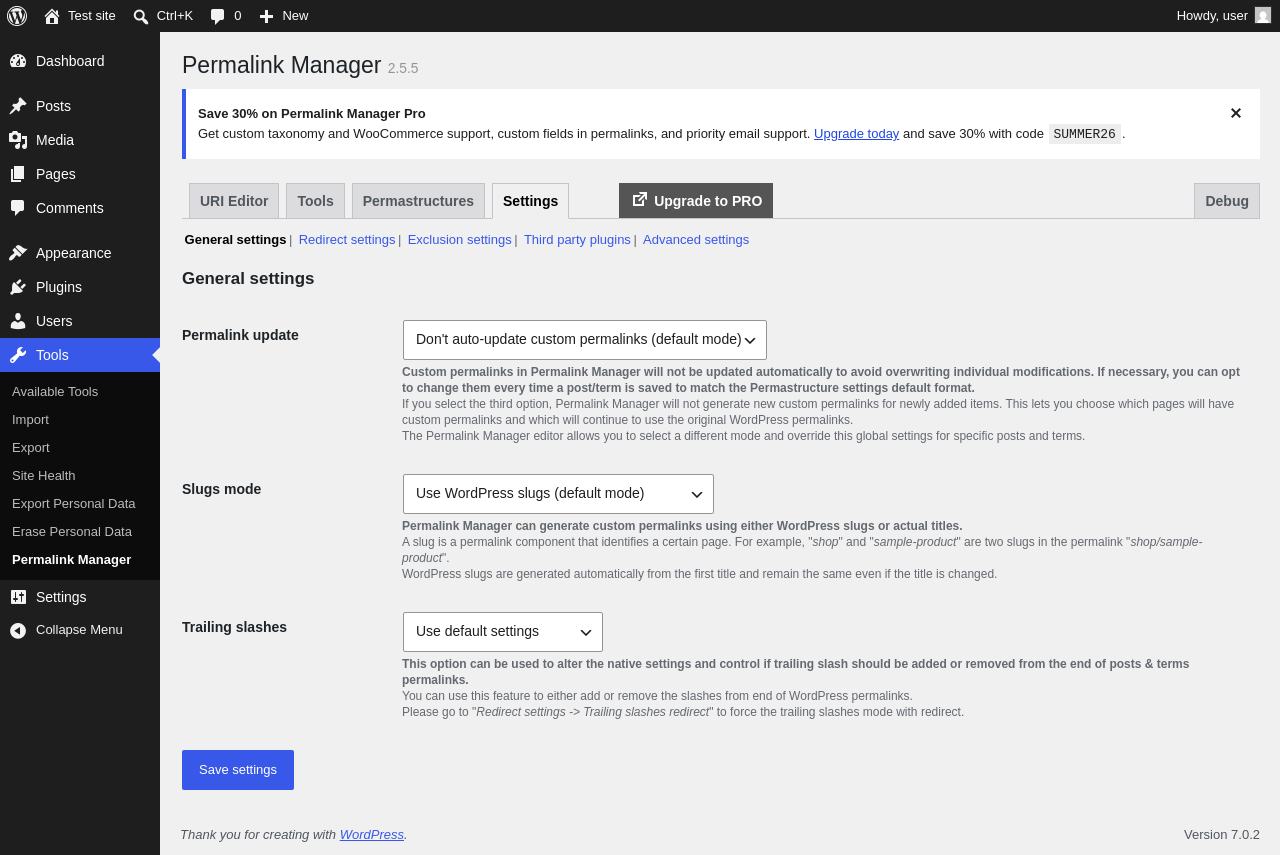Click the Collapse Menu arrow icon
Viewport: 1280px width, 855px height.
(18, 630)
